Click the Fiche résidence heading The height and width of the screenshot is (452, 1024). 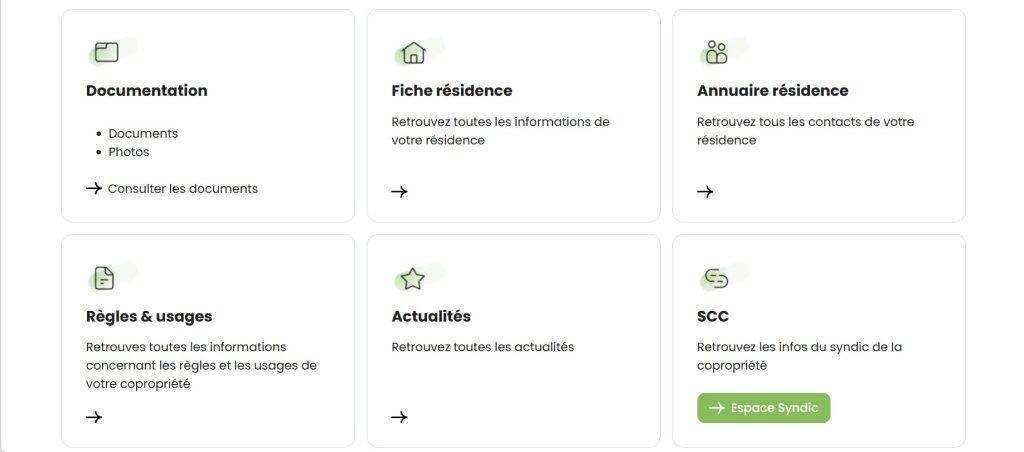point(452,91)
